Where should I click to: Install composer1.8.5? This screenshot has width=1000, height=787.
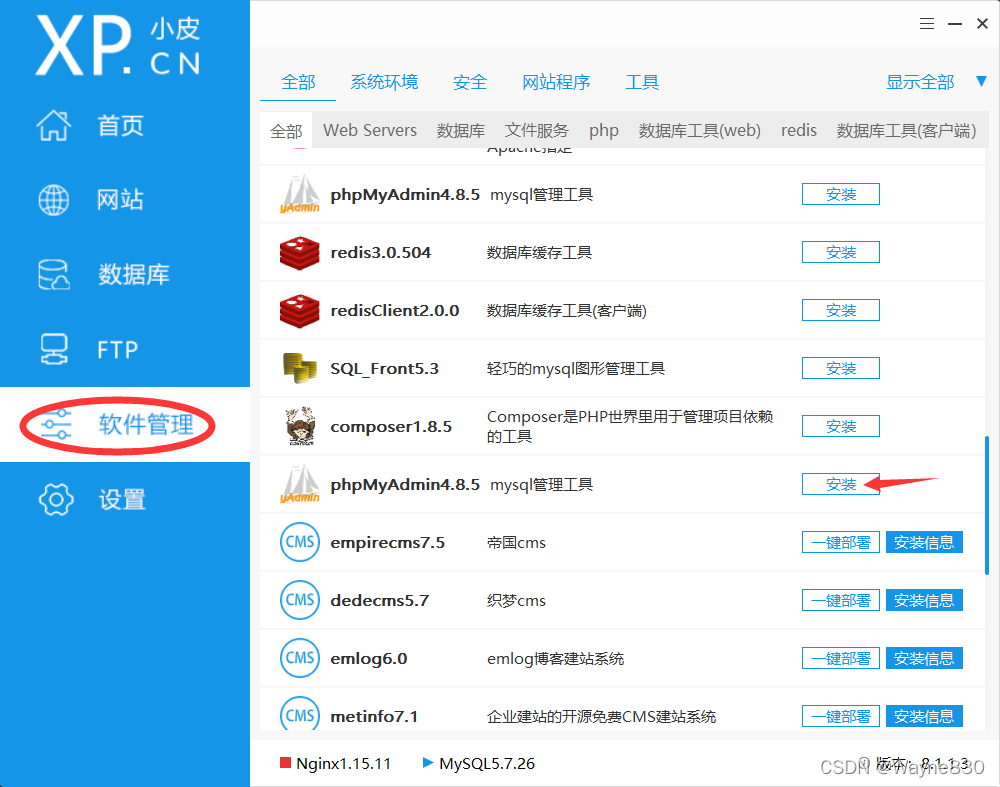click(841, 426)
